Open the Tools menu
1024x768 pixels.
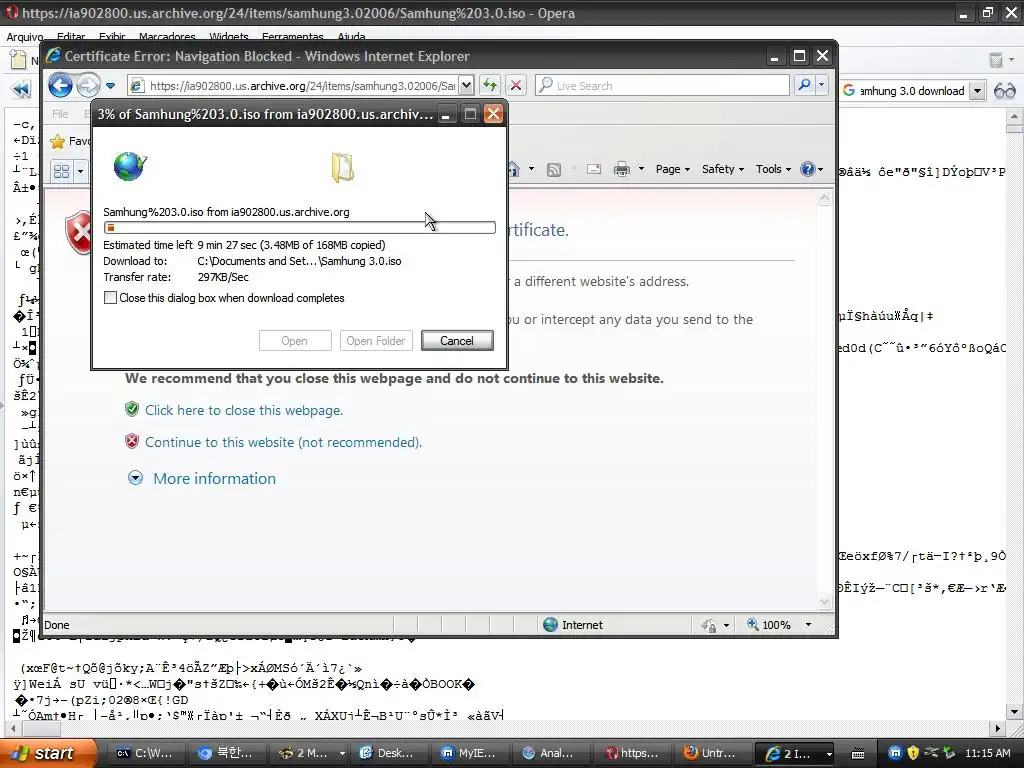[773, 169]
